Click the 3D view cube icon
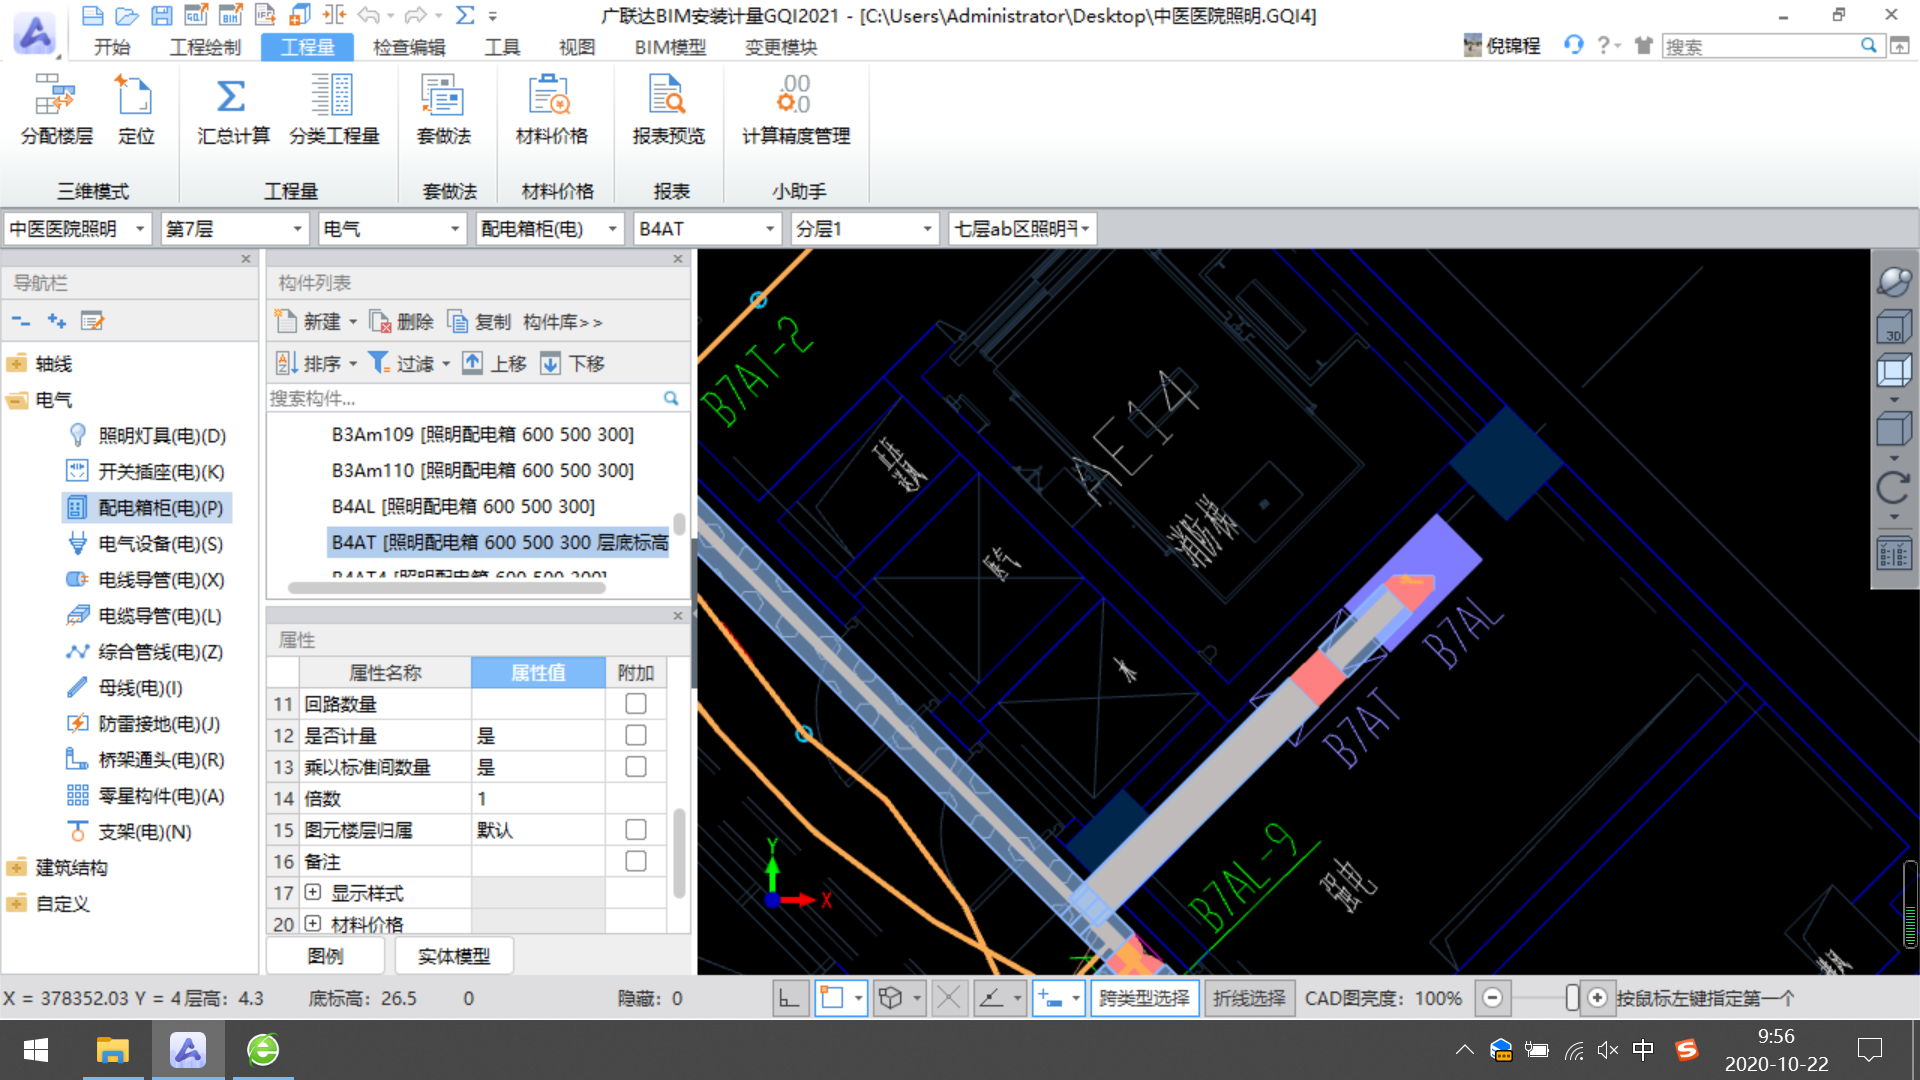This screenshot has width=1920, height=1080. 1893,327
